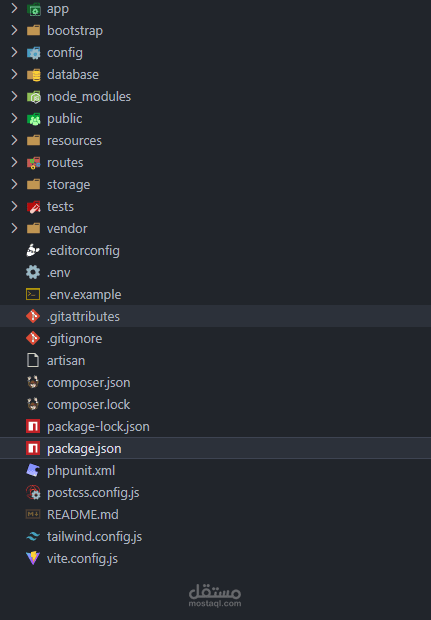
Task: Click the Vite icon beside vite.config.js
Action: (x=33, y=558)
